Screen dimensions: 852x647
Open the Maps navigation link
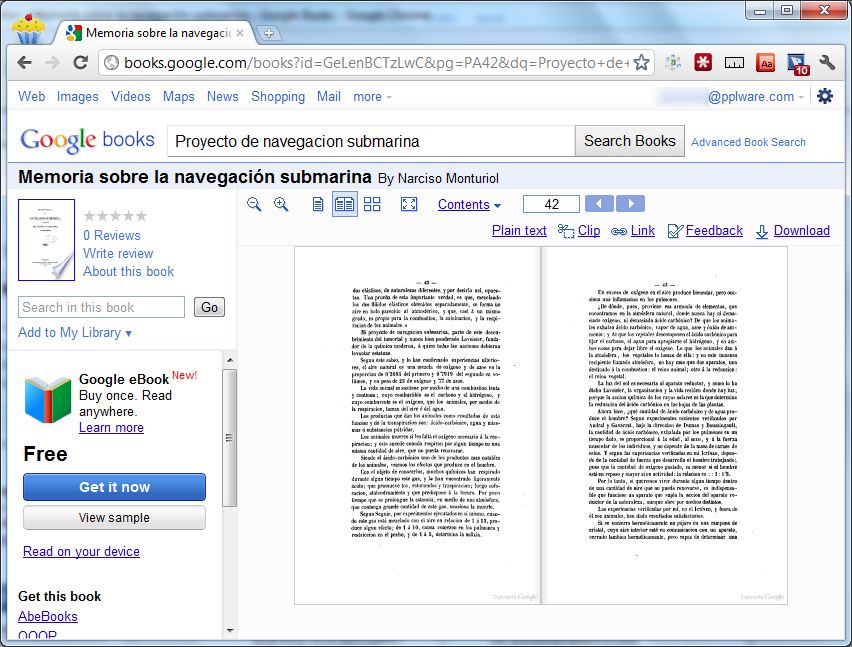click(179, 96)
